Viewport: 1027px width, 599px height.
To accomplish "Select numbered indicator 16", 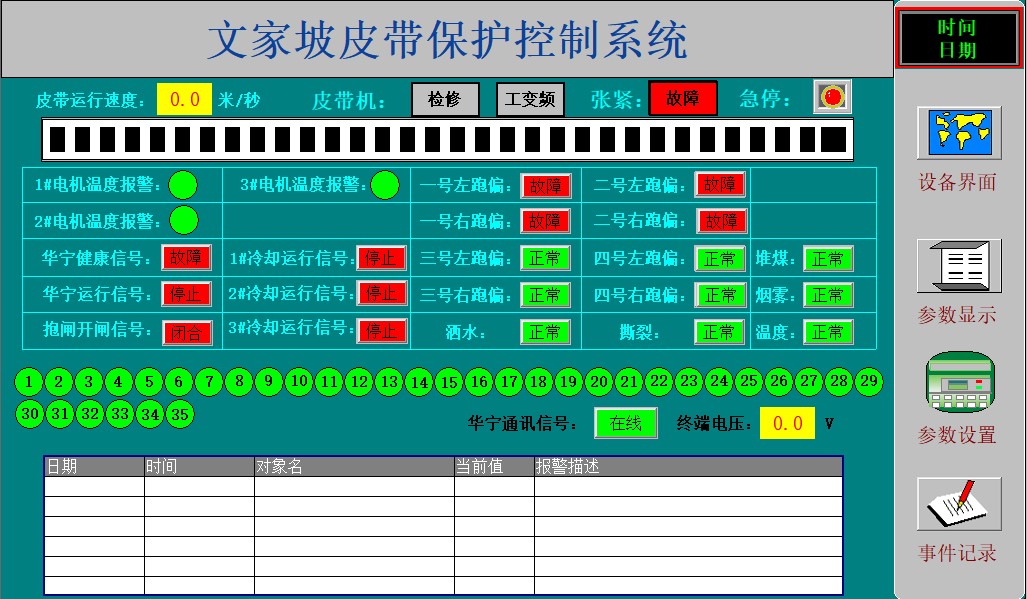I will [479, 382].
